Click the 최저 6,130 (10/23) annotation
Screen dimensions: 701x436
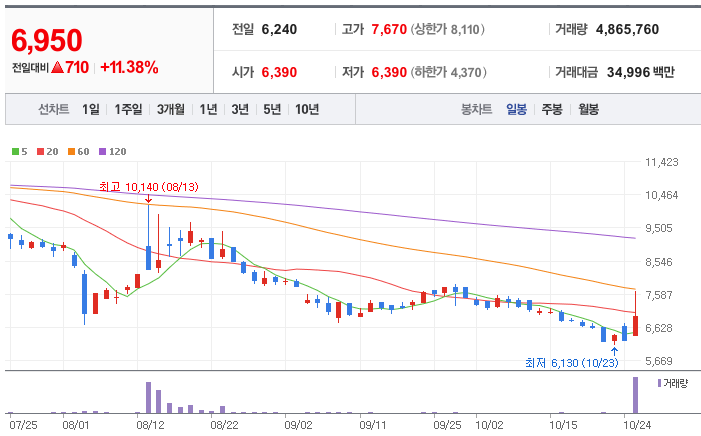click(x=572, y=363)
